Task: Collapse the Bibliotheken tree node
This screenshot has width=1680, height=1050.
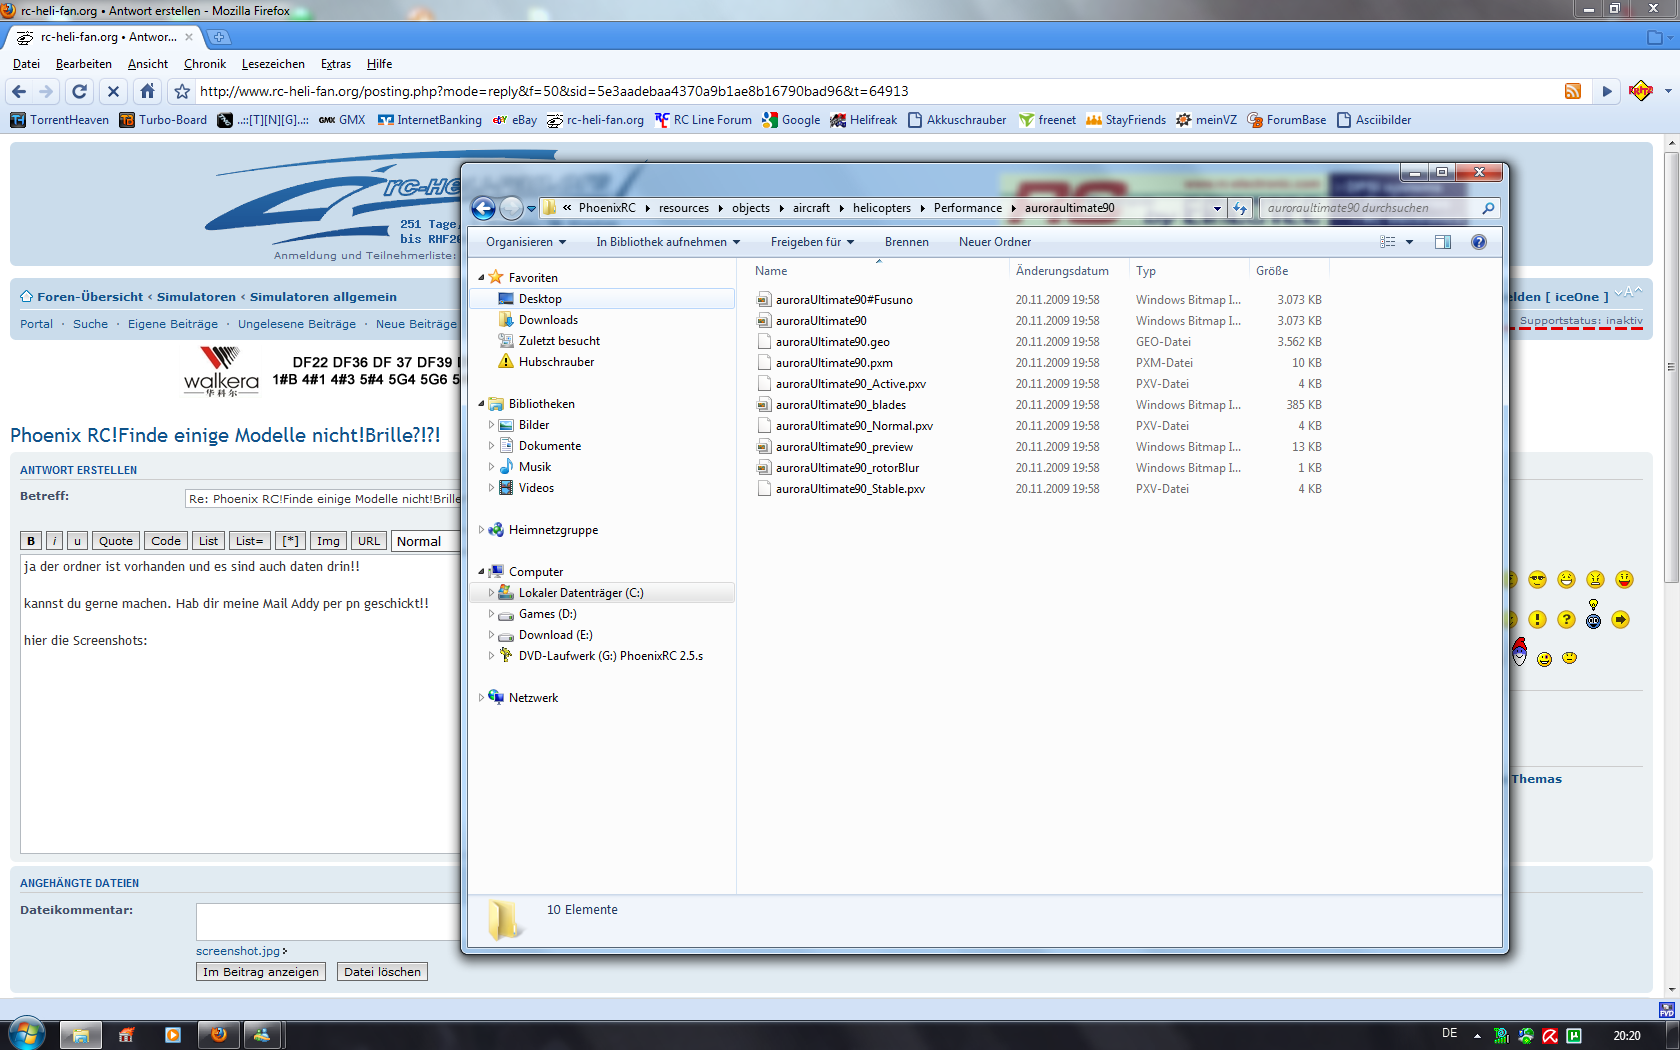Action: (x=481, y=404)
